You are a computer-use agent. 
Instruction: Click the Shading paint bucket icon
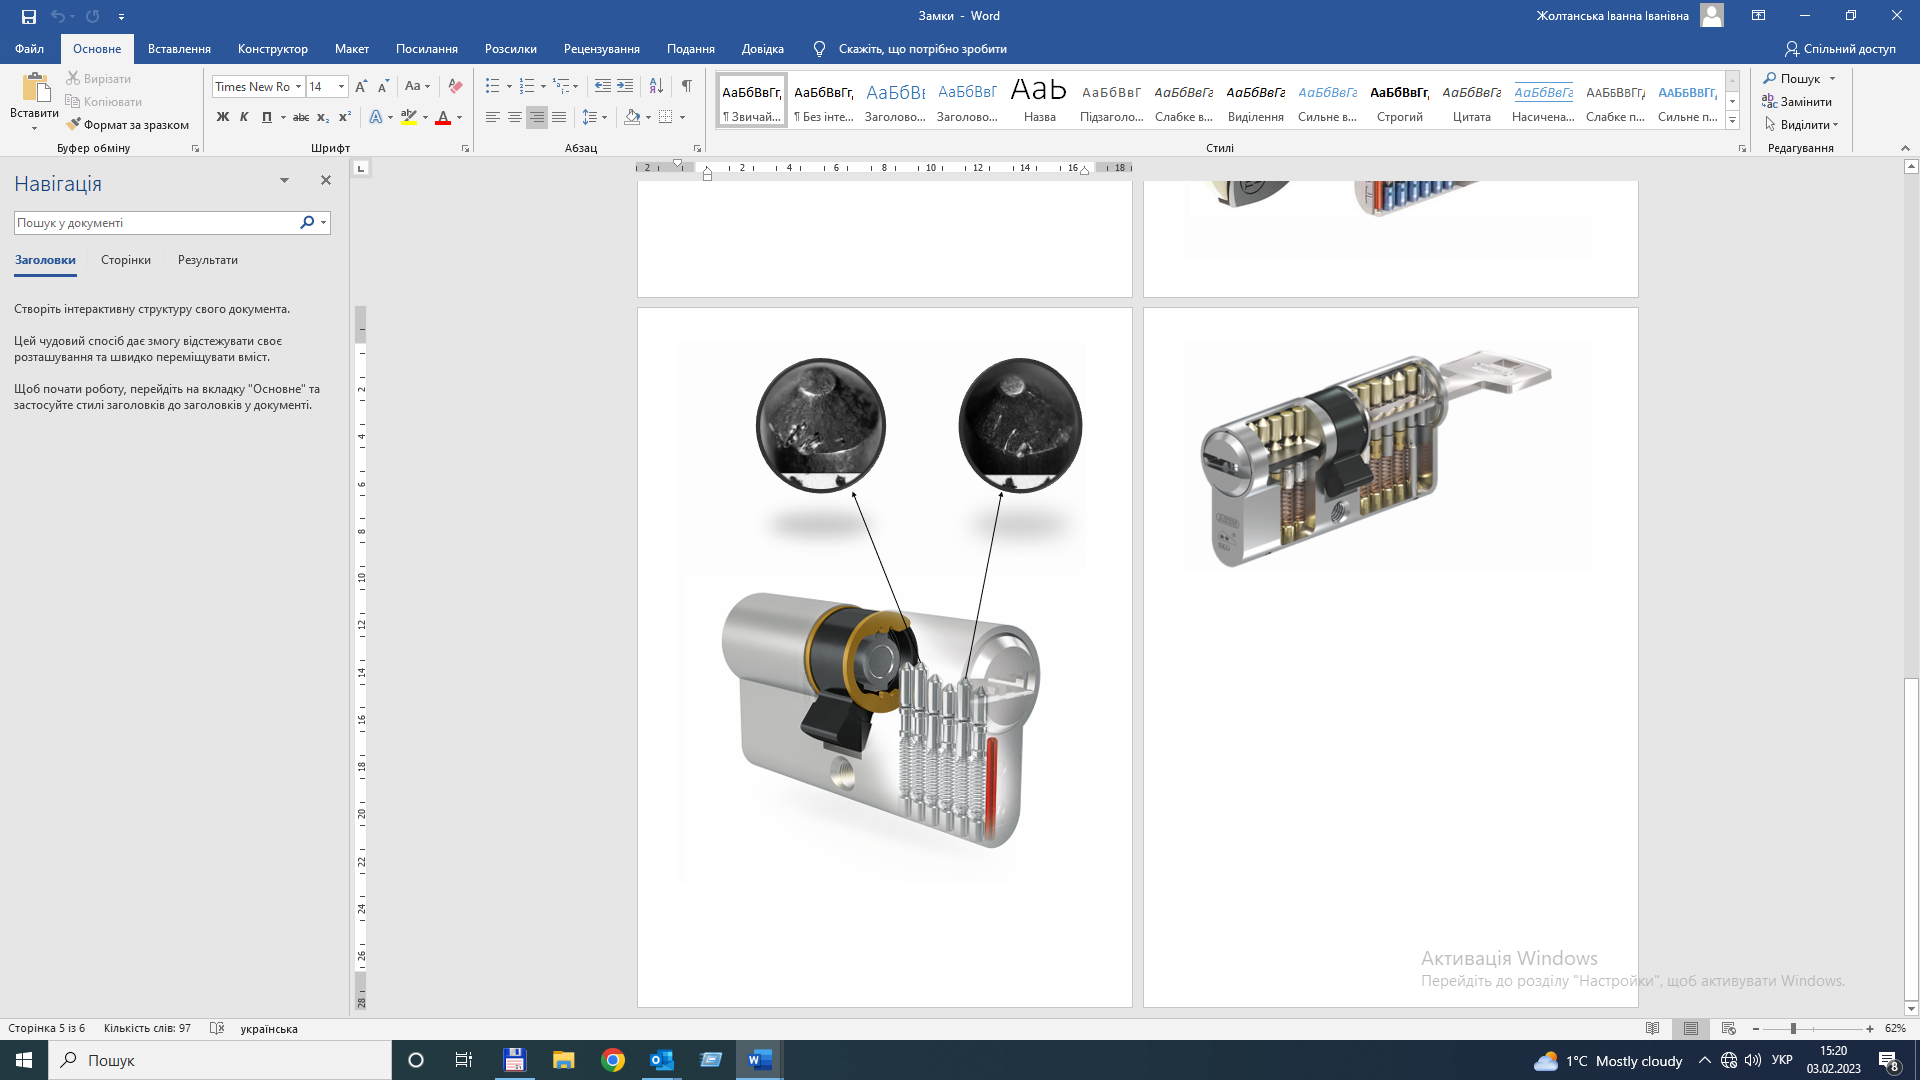(632, 117)
